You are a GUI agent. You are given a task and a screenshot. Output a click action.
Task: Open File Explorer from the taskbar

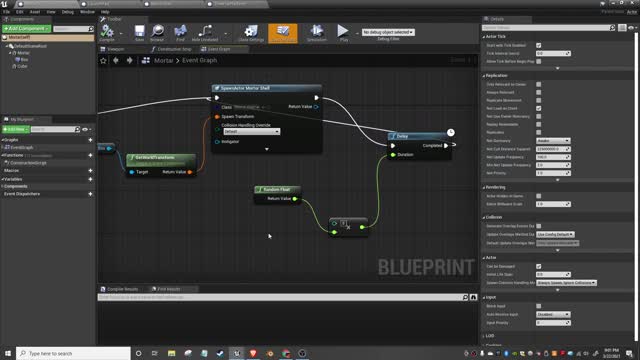(171, 353)
